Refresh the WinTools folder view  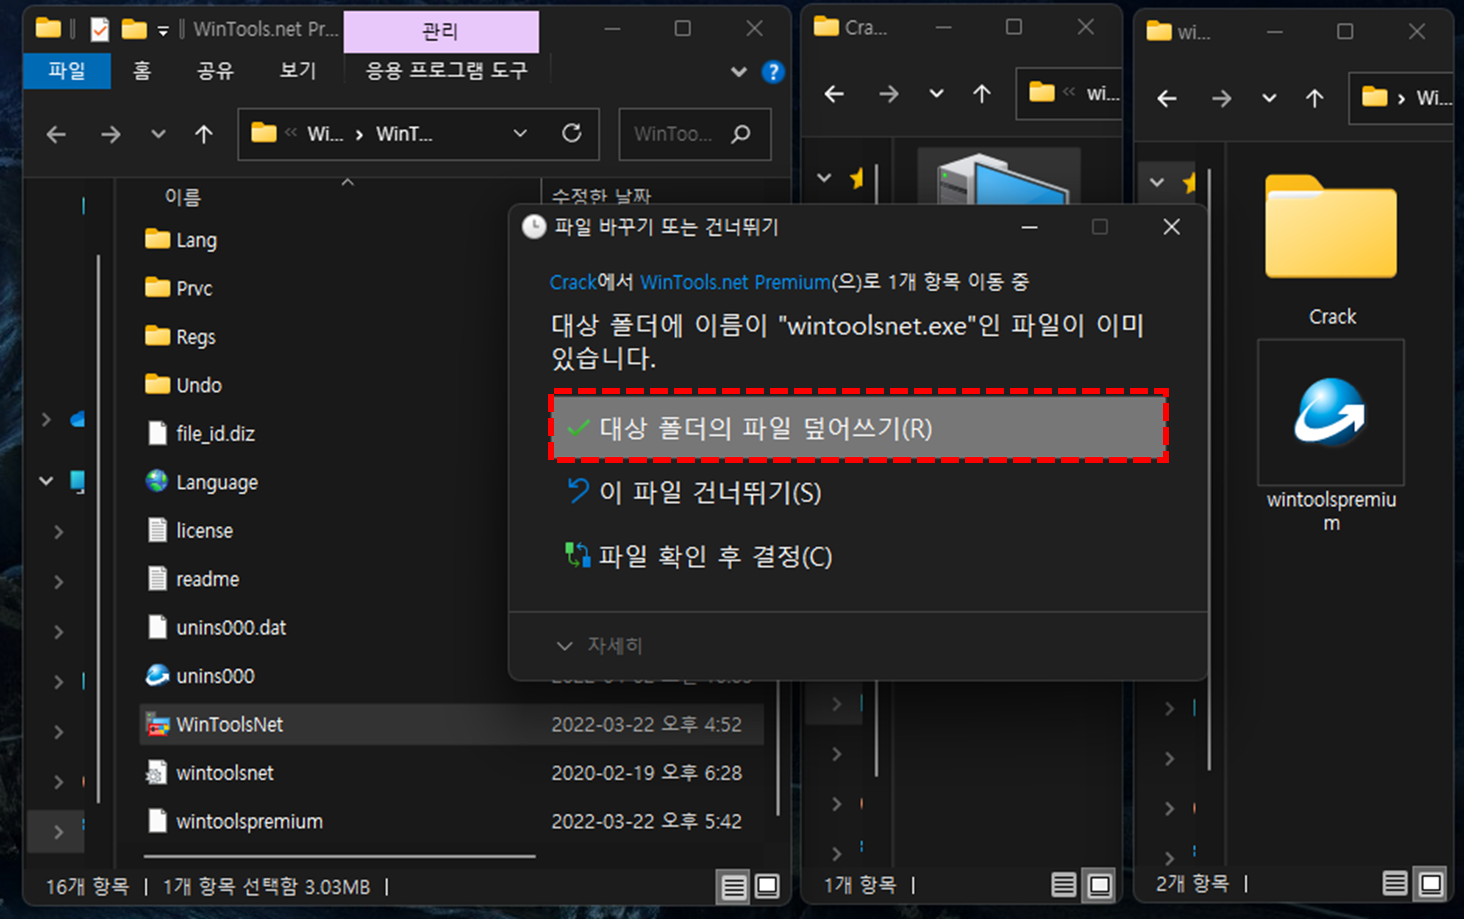pos(572,133)
